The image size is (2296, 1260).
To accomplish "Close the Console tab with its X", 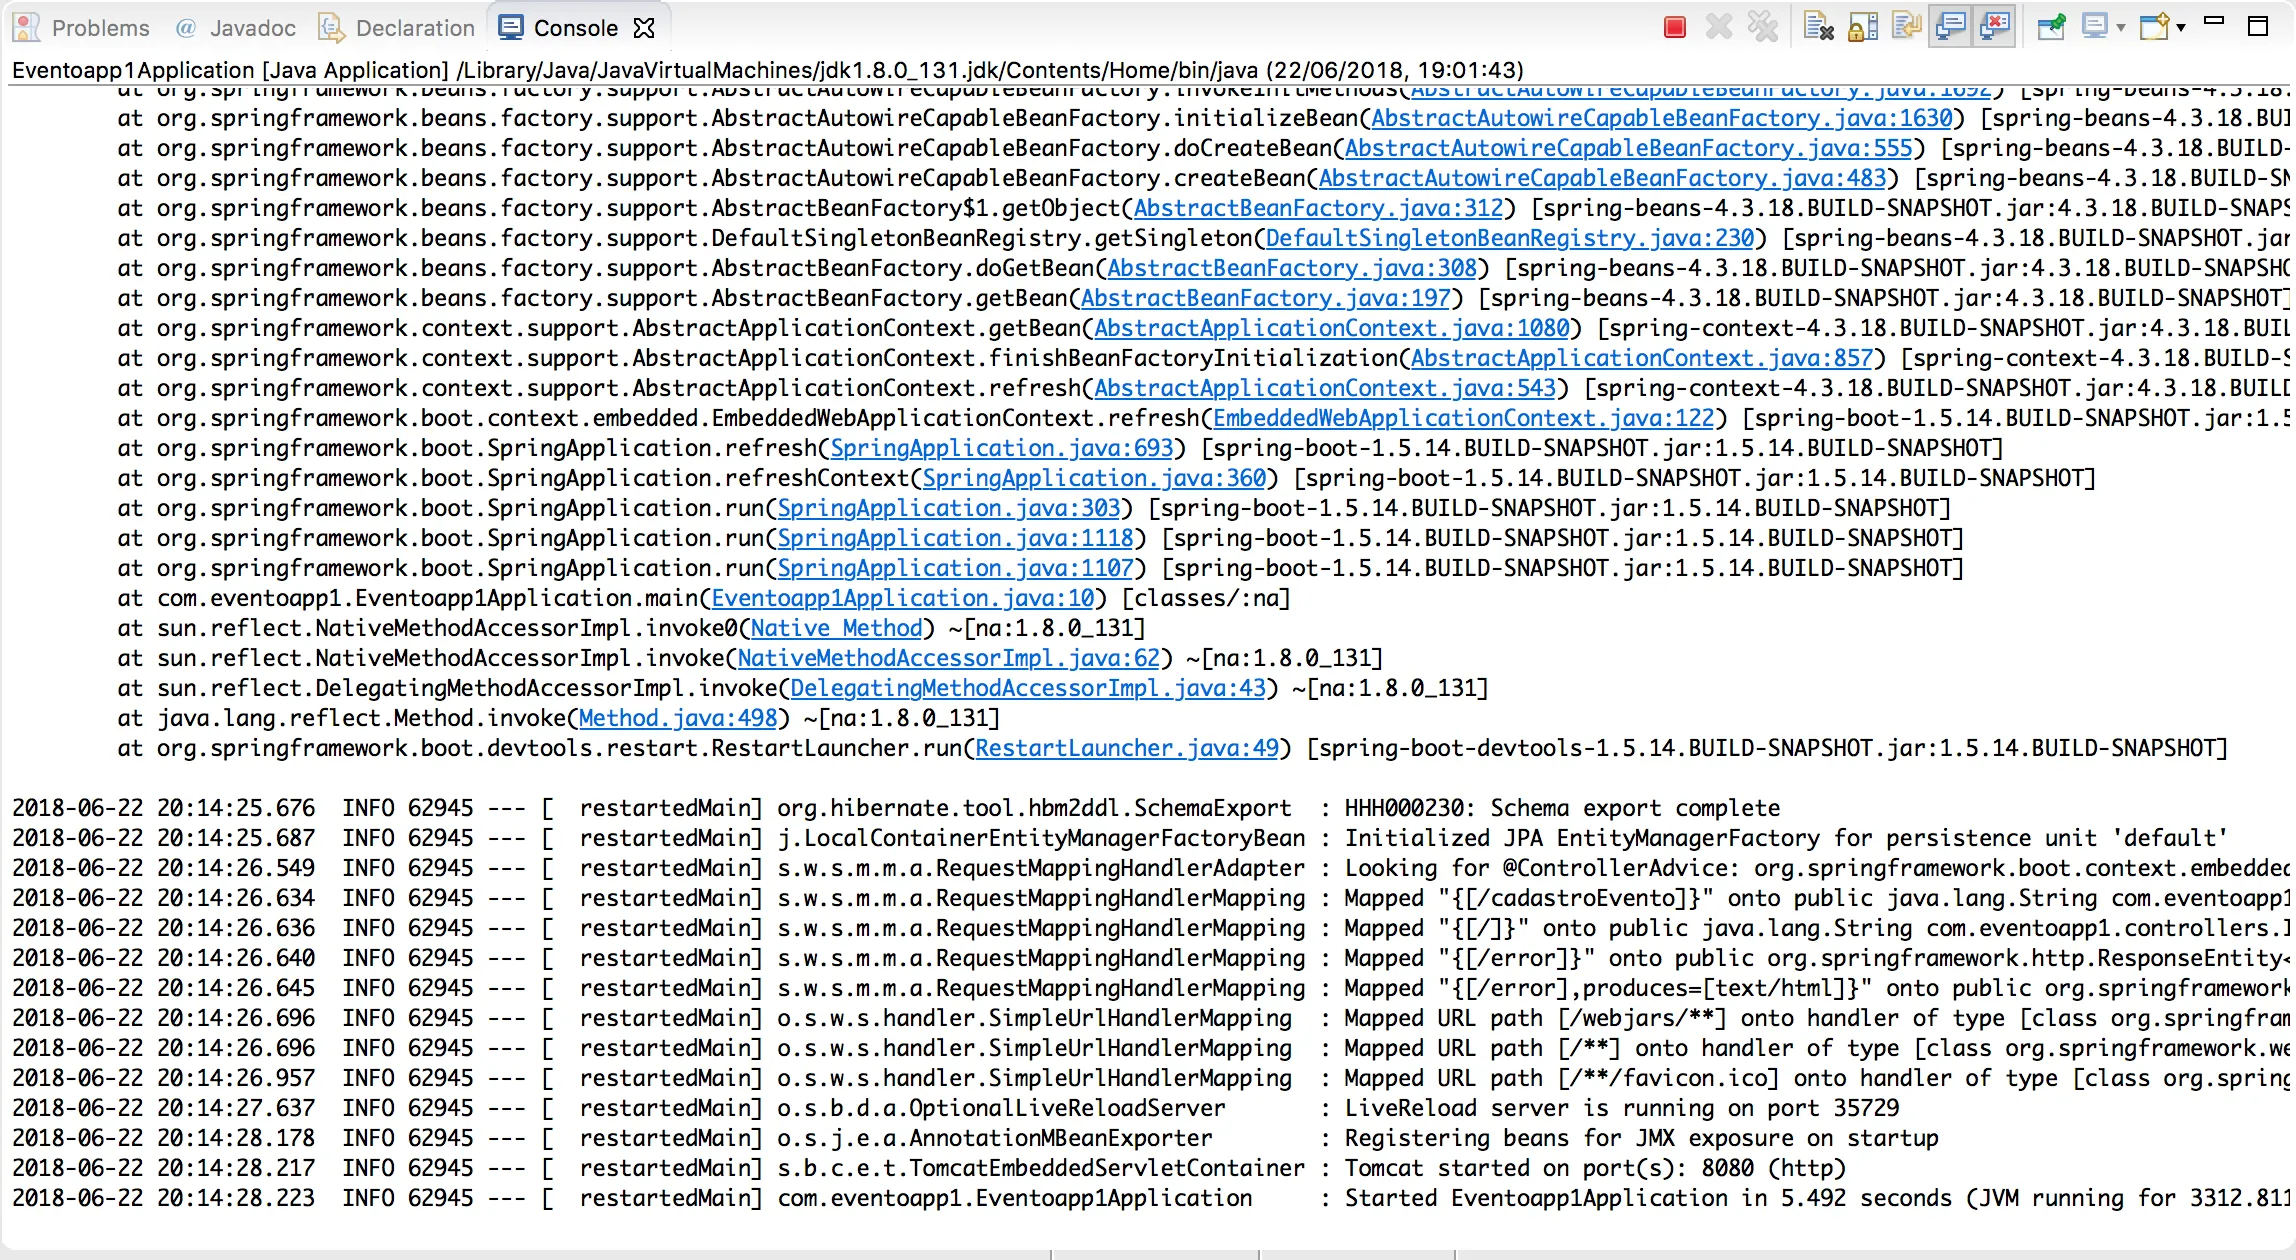I will (645, 28).
